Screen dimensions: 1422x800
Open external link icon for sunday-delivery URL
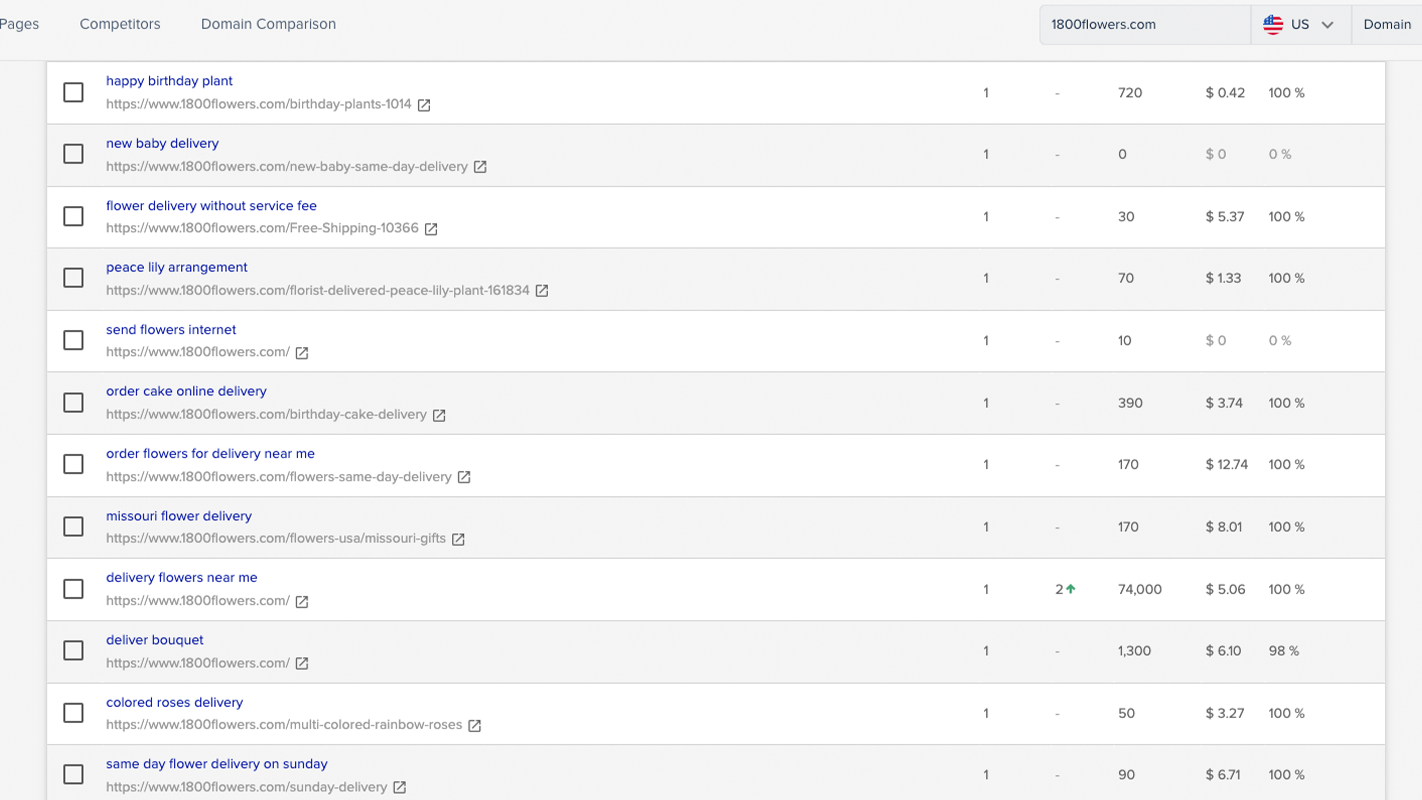[400, 788]
